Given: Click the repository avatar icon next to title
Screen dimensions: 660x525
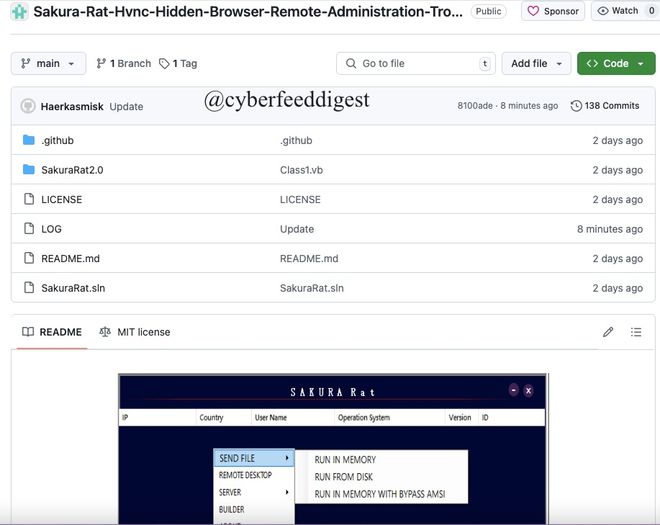Looking at the screenshot, I should tap(19, 12).
